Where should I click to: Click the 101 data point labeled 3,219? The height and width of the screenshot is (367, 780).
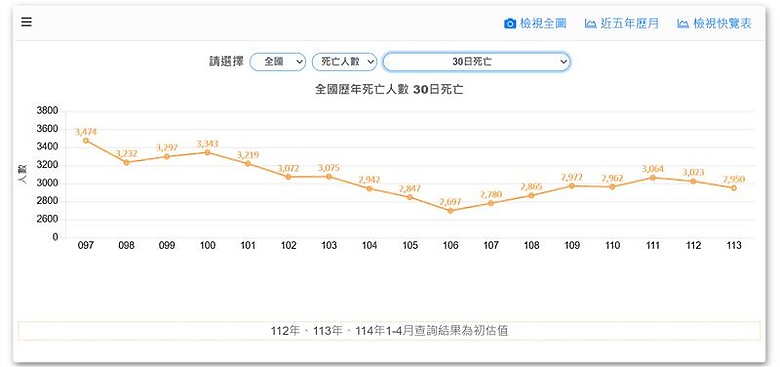[248, 164]
